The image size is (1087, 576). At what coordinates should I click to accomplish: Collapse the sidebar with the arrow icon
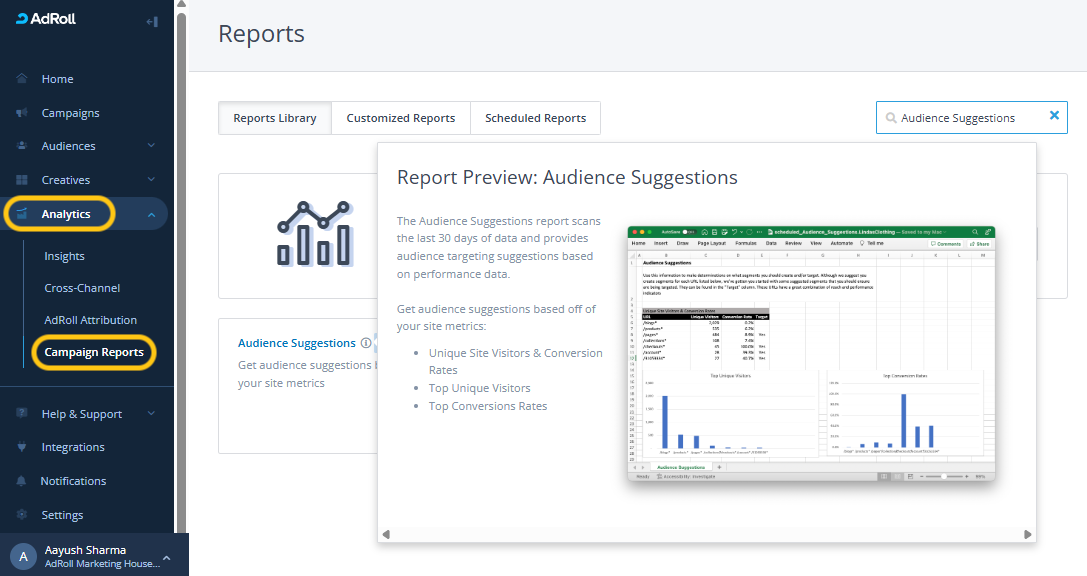tap(151, 21)
